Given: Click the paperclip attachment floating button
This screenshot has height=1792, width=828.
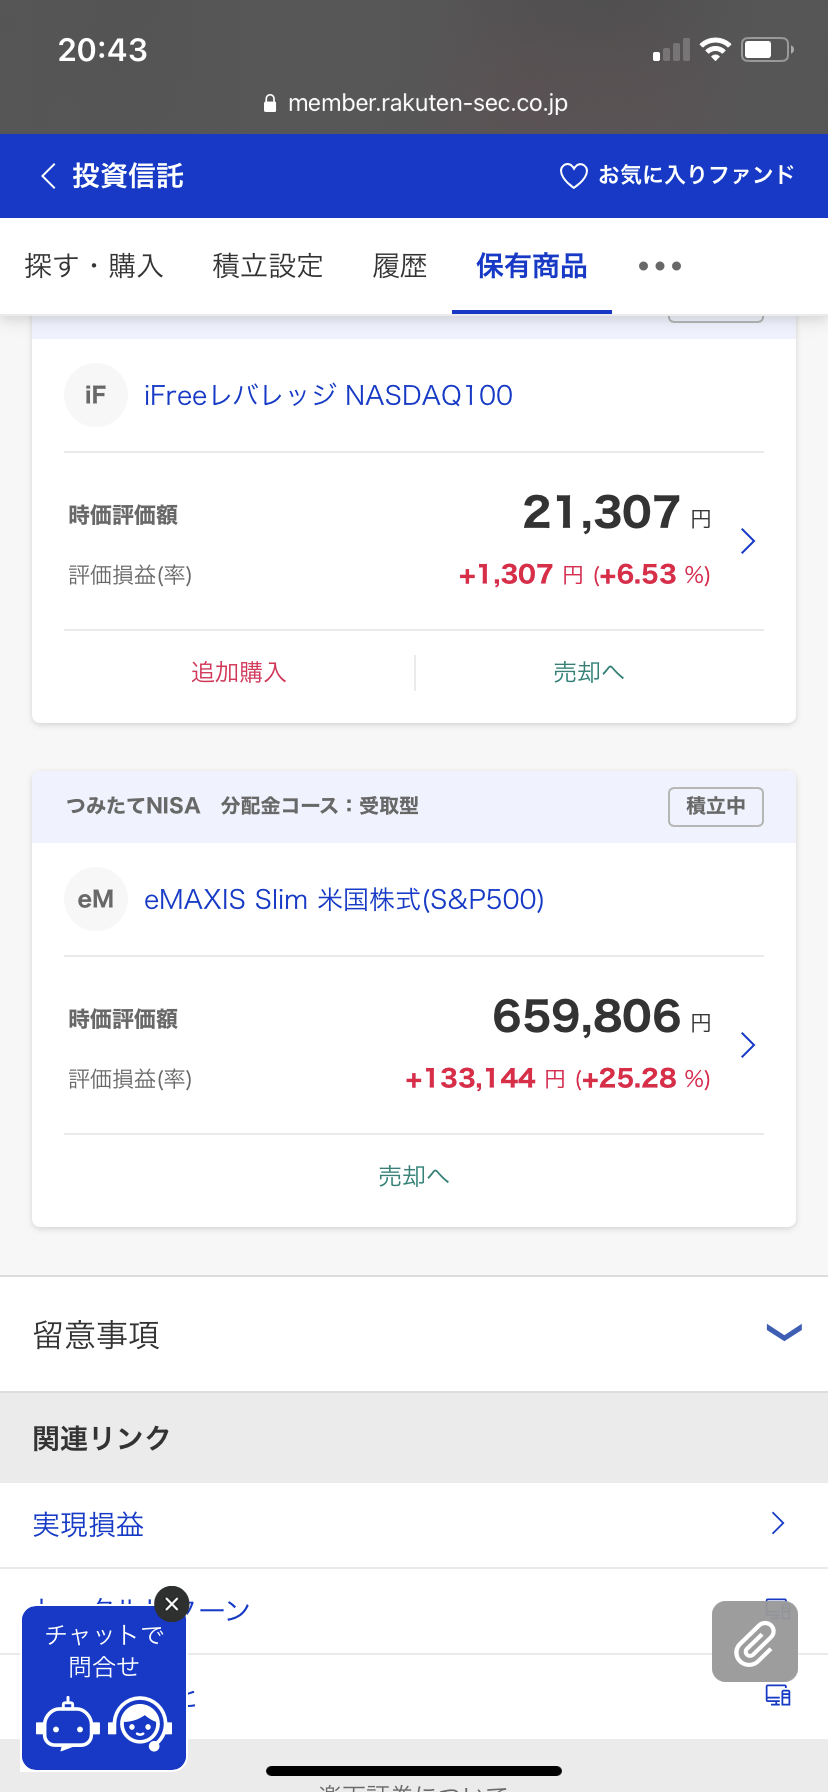Looking at the screenshot, I should (754, 1641).
